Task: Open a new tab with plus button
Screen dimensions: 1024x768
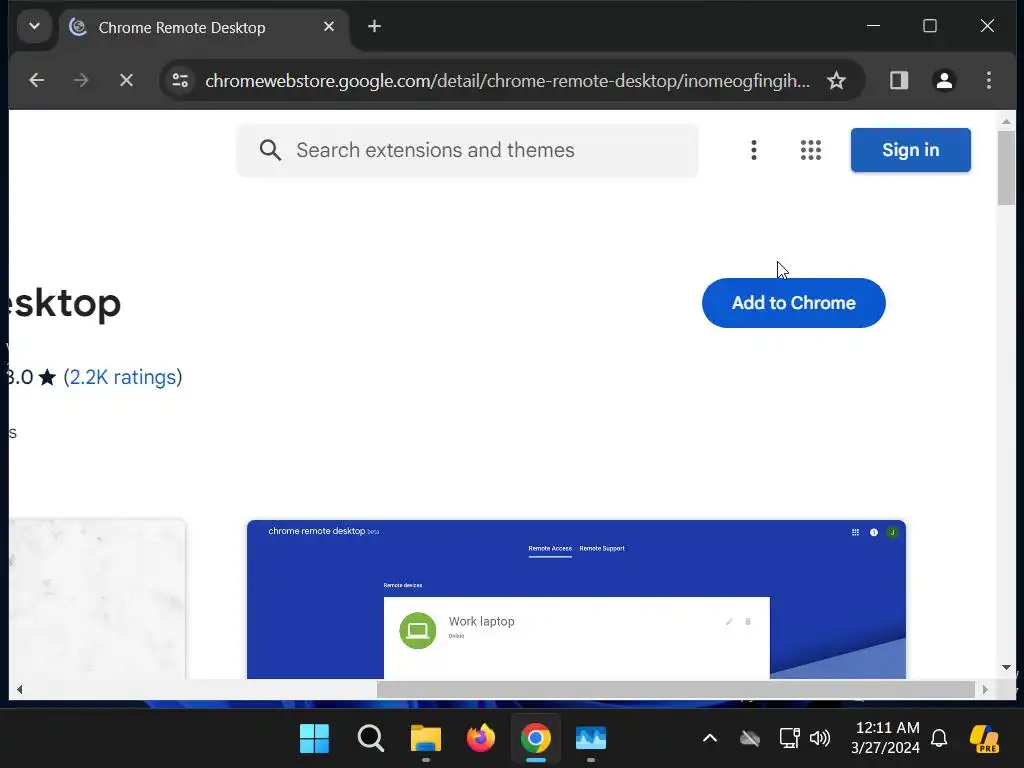Action: pyautogui.click(x=374, y=27)
